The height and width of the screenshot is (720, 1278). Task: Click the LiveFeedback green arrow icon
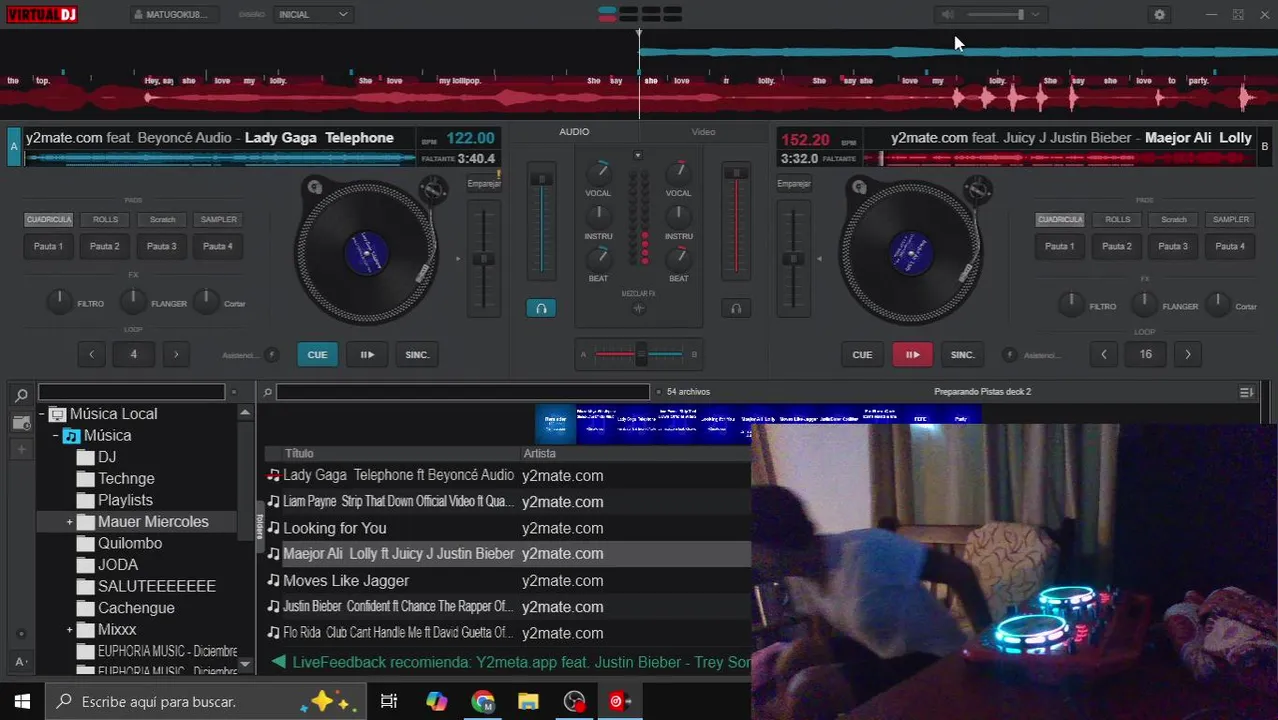279,662
